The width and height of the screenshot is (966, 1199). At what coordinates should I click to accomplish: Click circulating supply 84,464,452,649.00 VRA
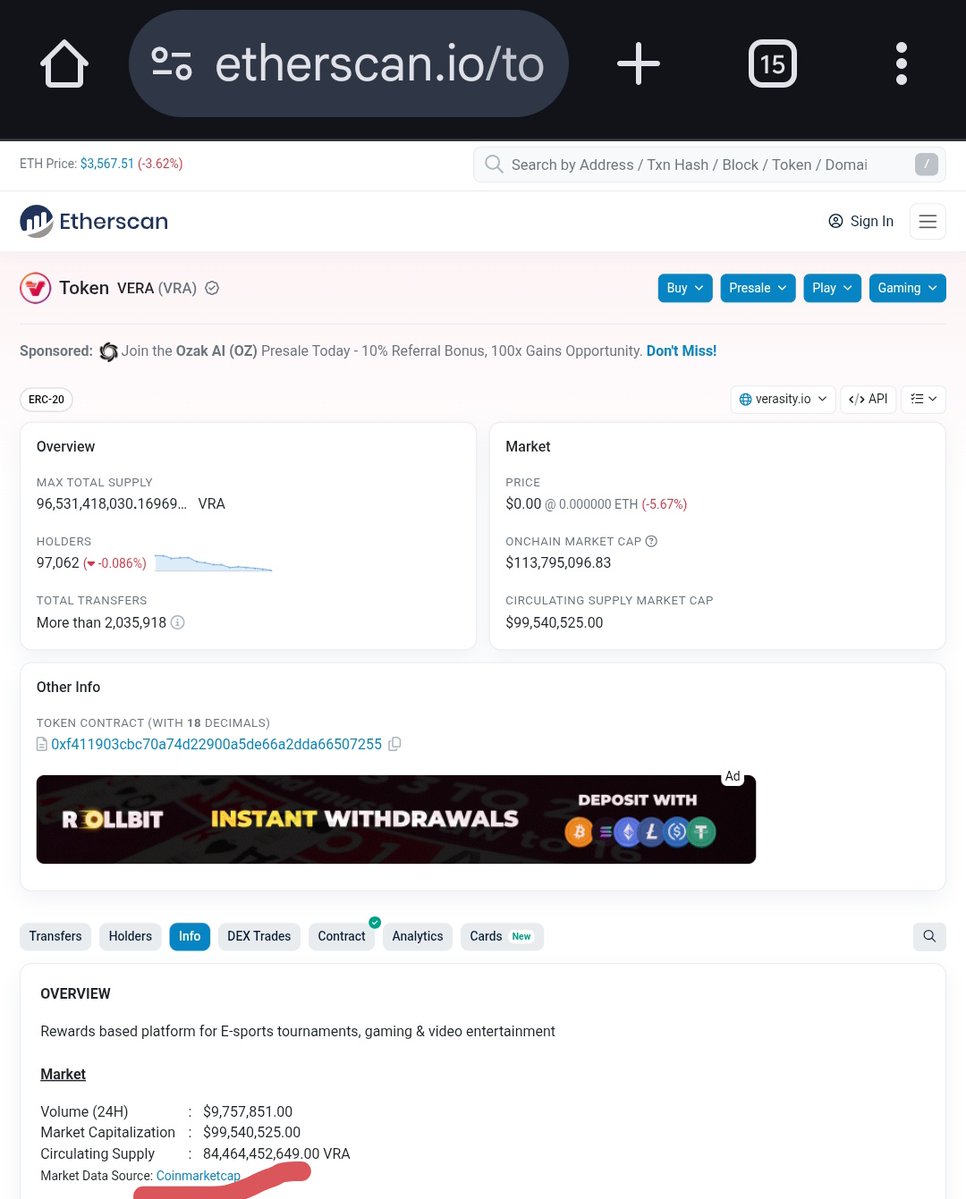click(x=276, y=1154)
